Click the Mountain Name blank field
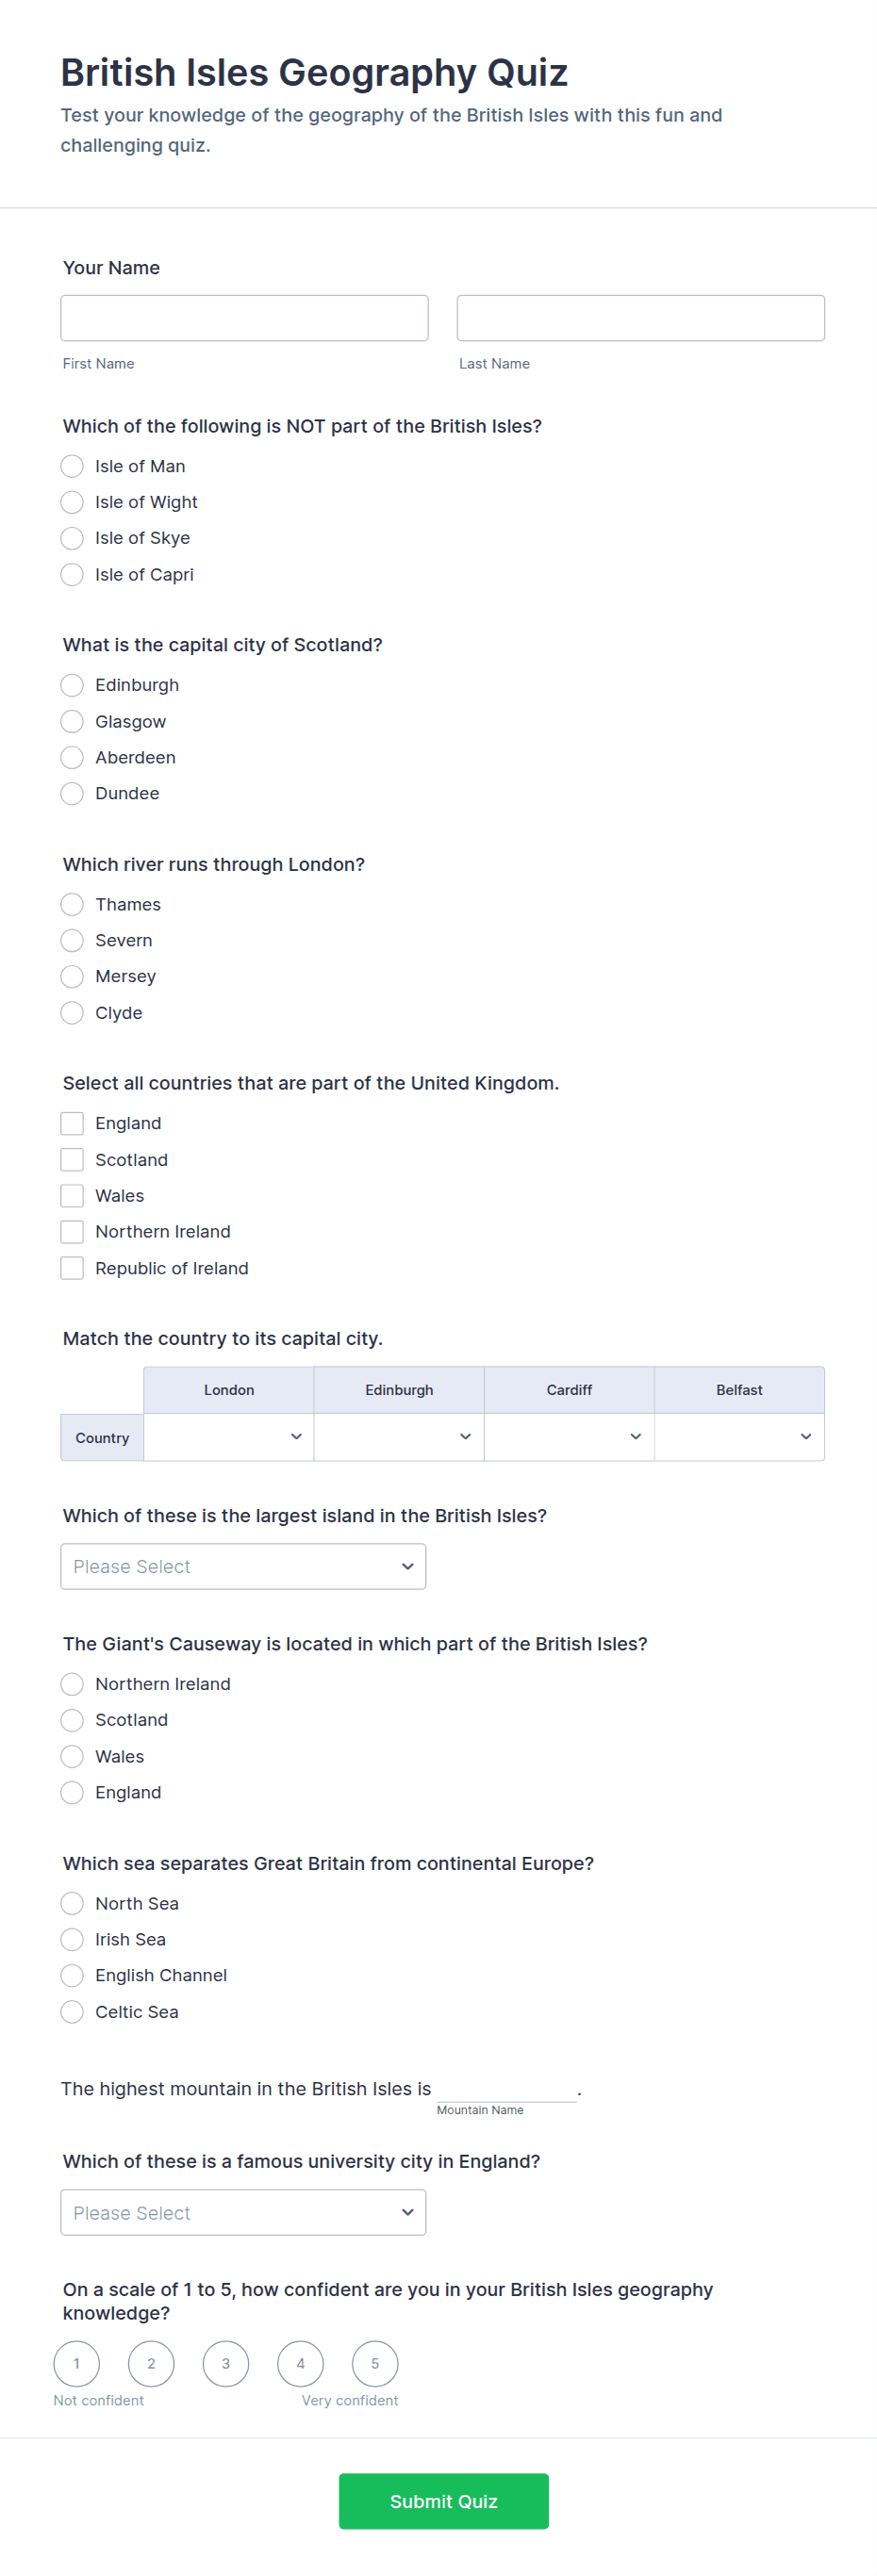Viewport: 877px width, 2576px height. click(x=507, y=2089)
